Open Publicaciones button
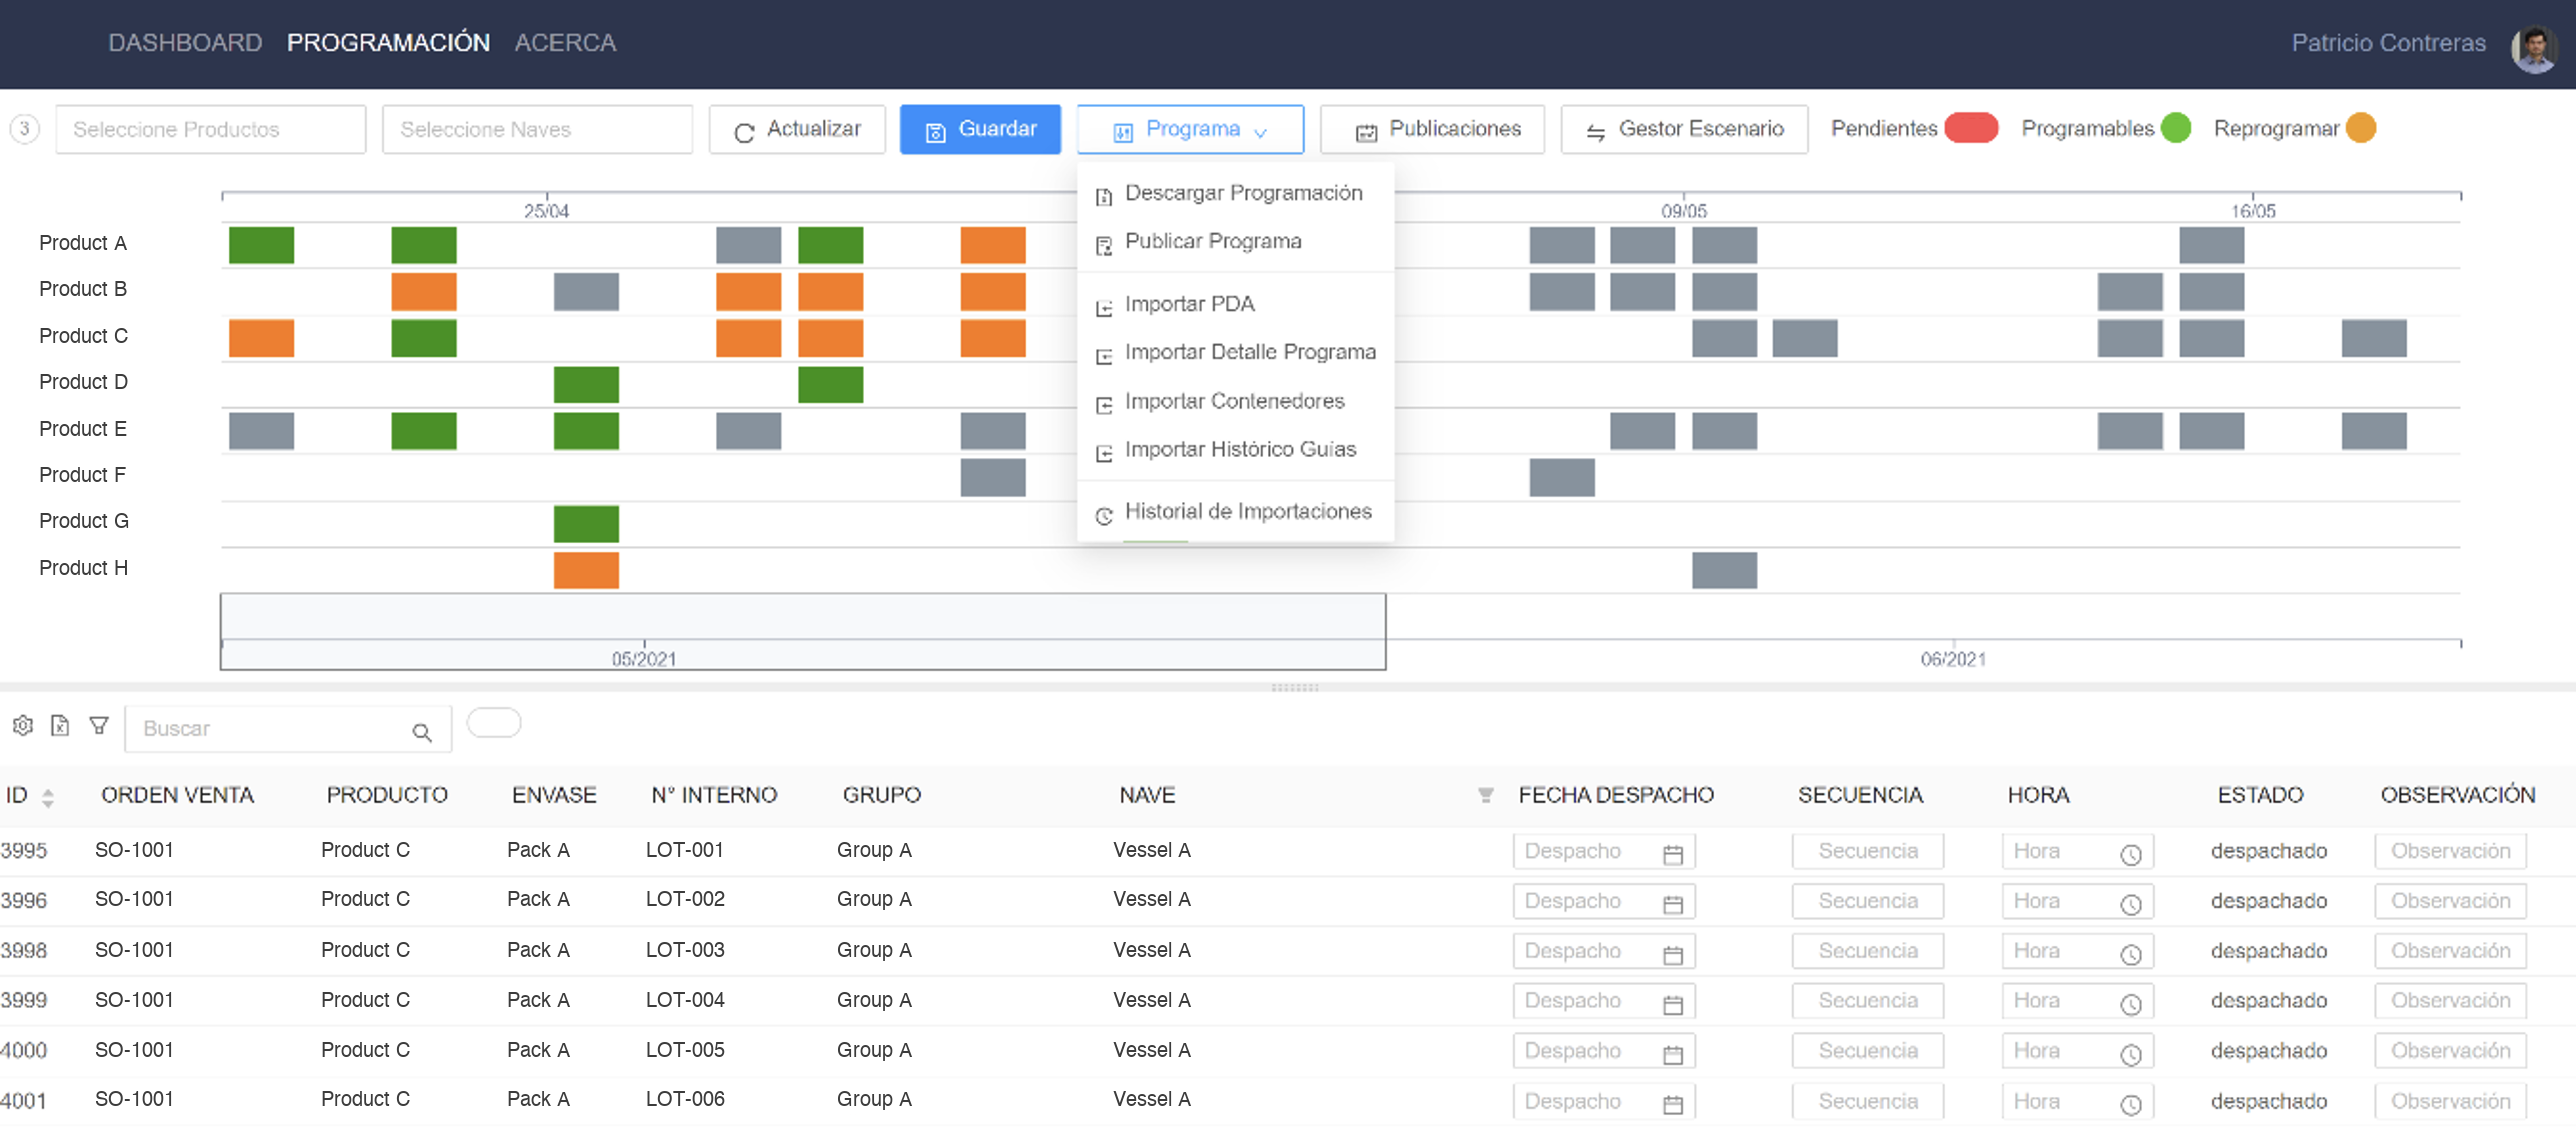The image size is (2576, 1132). (x=1432, y=129)
